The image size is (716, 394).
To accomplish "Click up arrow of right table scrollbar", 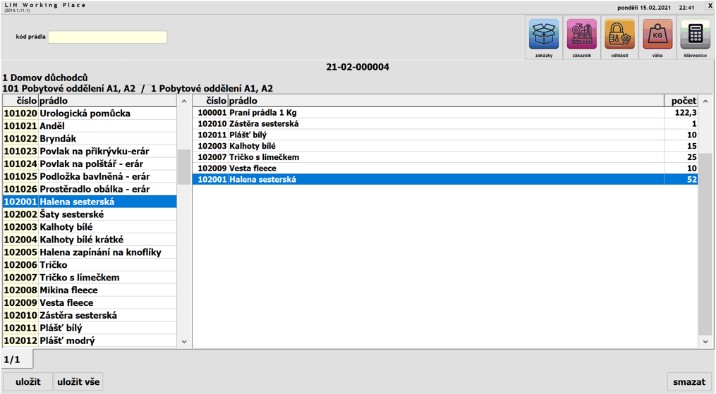I will pos(705,101).
